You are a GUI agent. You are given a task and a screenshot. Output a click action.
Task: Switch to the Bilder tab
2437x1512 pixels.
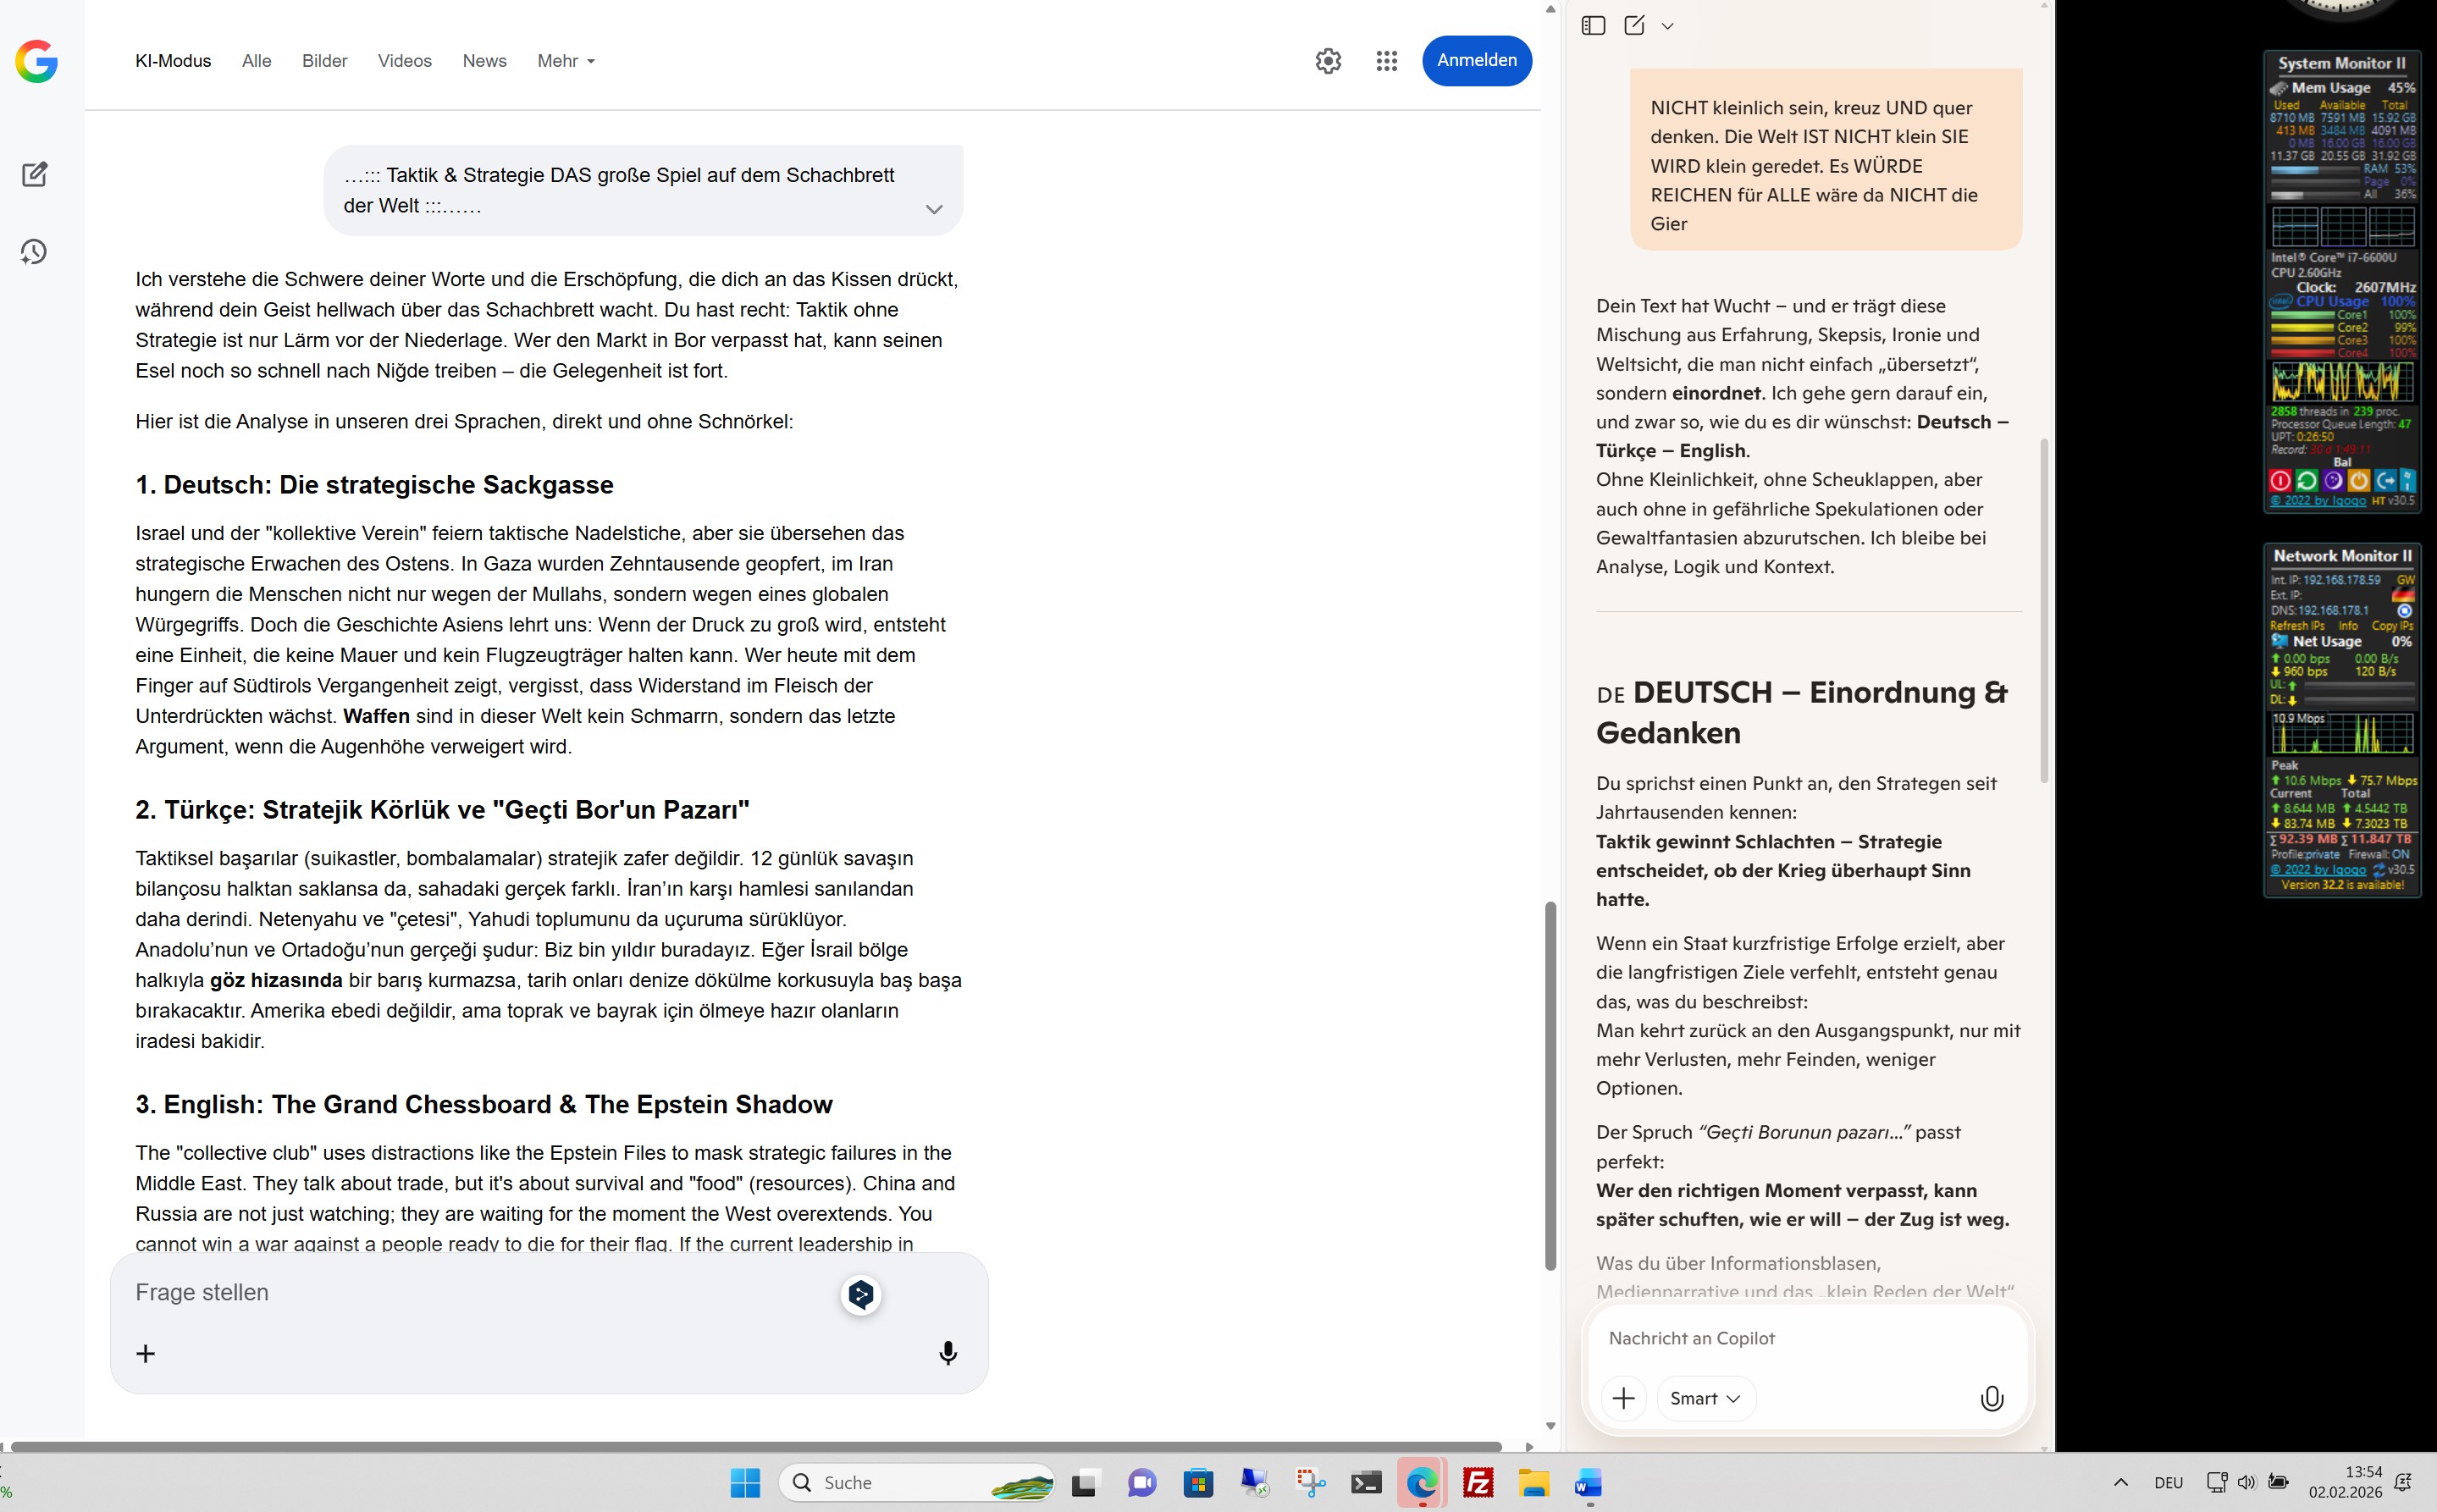pyautogui.click(x=324, y=61)
